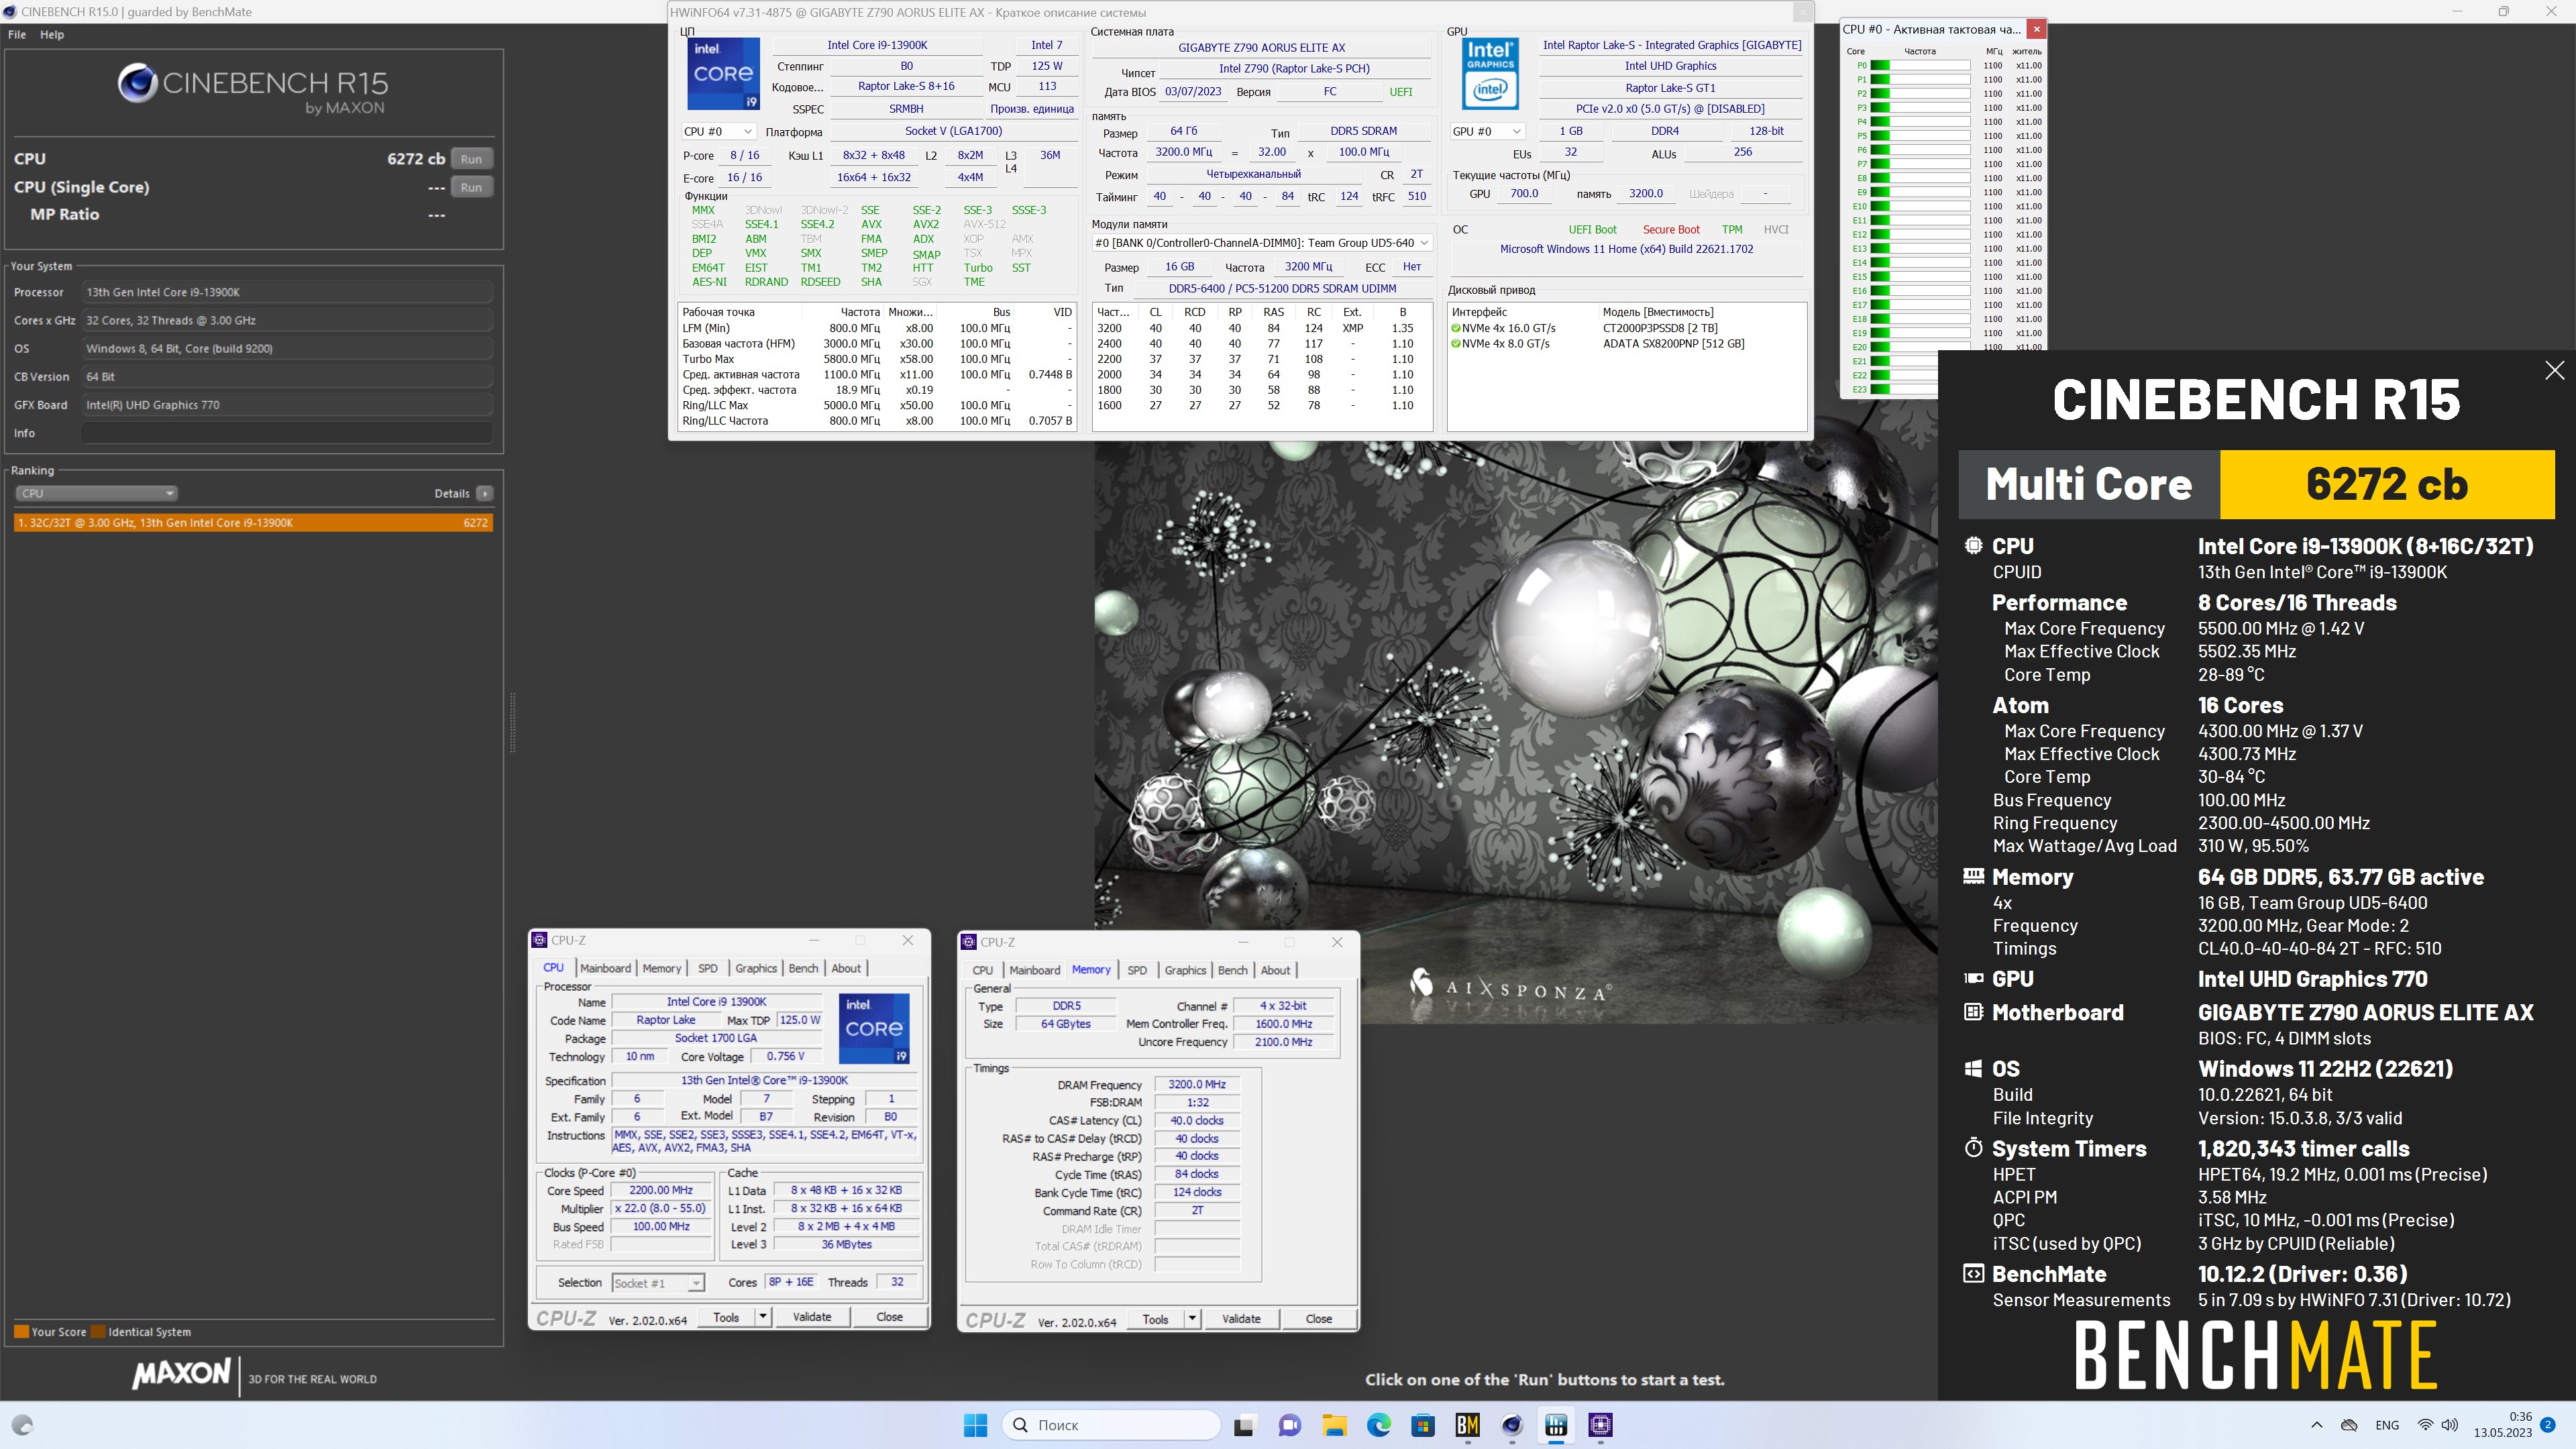This screenshot has width=2576, height=1449.
Task: Open the Tools dropdown arrow in CPU-Z CPU window
Action: tap(763, 1317)
